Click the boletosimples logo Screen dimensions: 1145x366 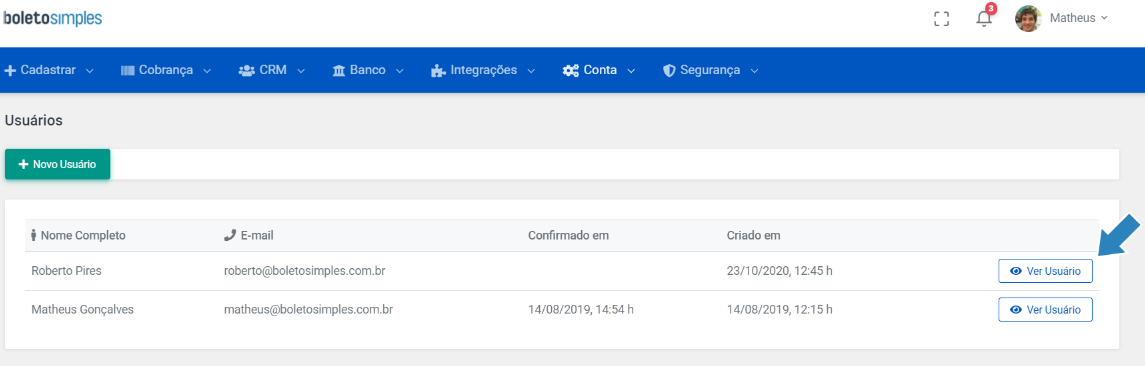(52, 18)
